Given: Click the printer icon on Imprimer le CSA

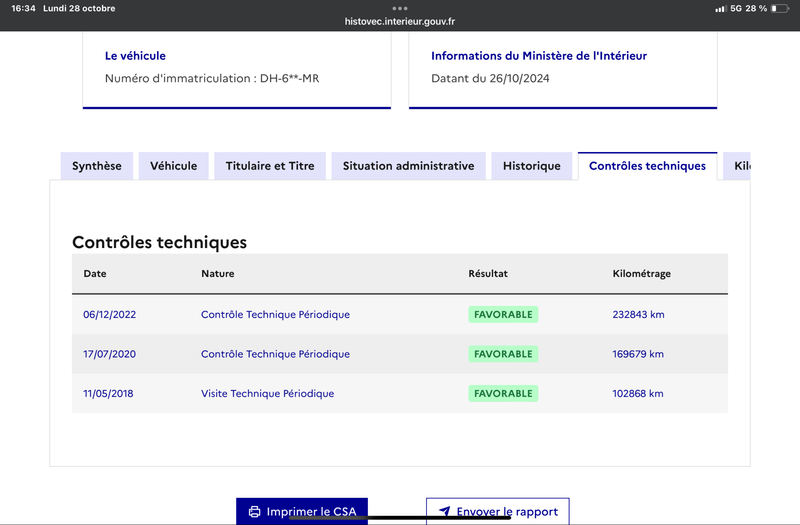Looking at the screenshot, I should [254, 512].
